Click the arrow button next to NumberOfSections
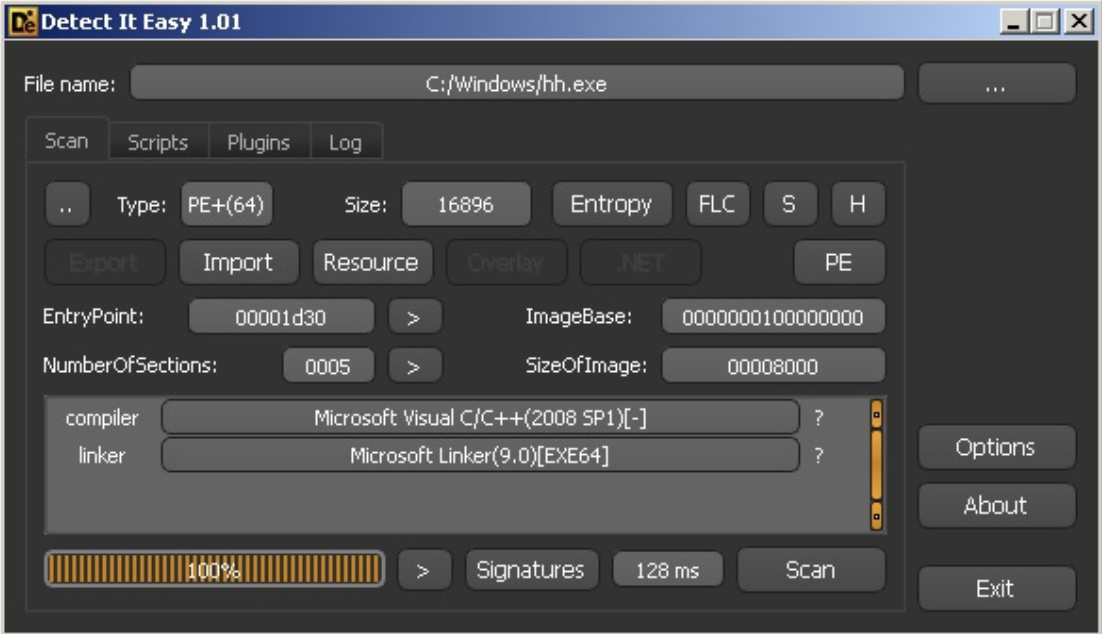This screenshot has width=1102, height=634. [x=415, y=365]
